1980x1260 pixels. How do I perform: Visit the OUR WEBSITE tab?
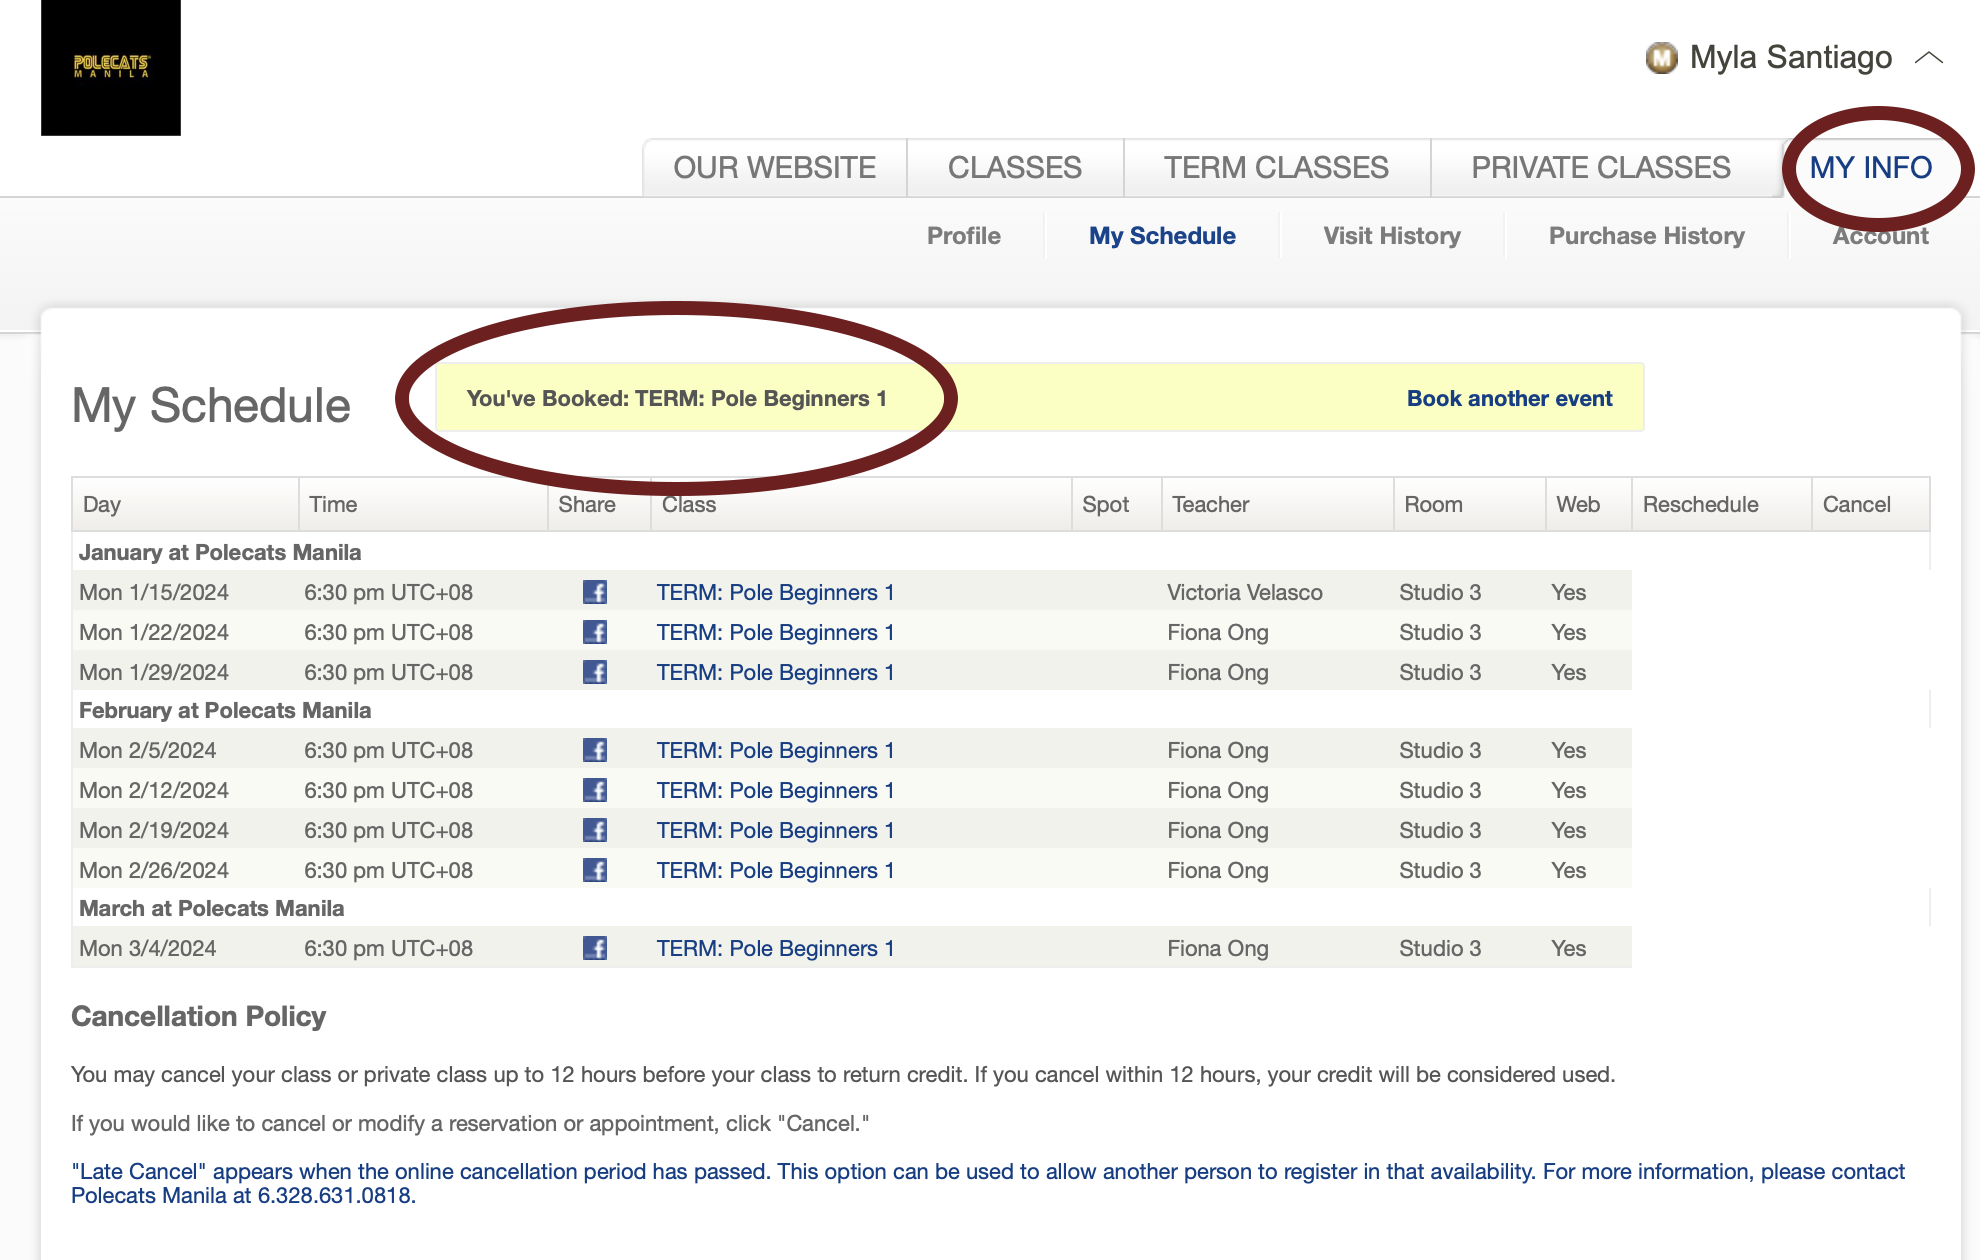tap(774, 167)
